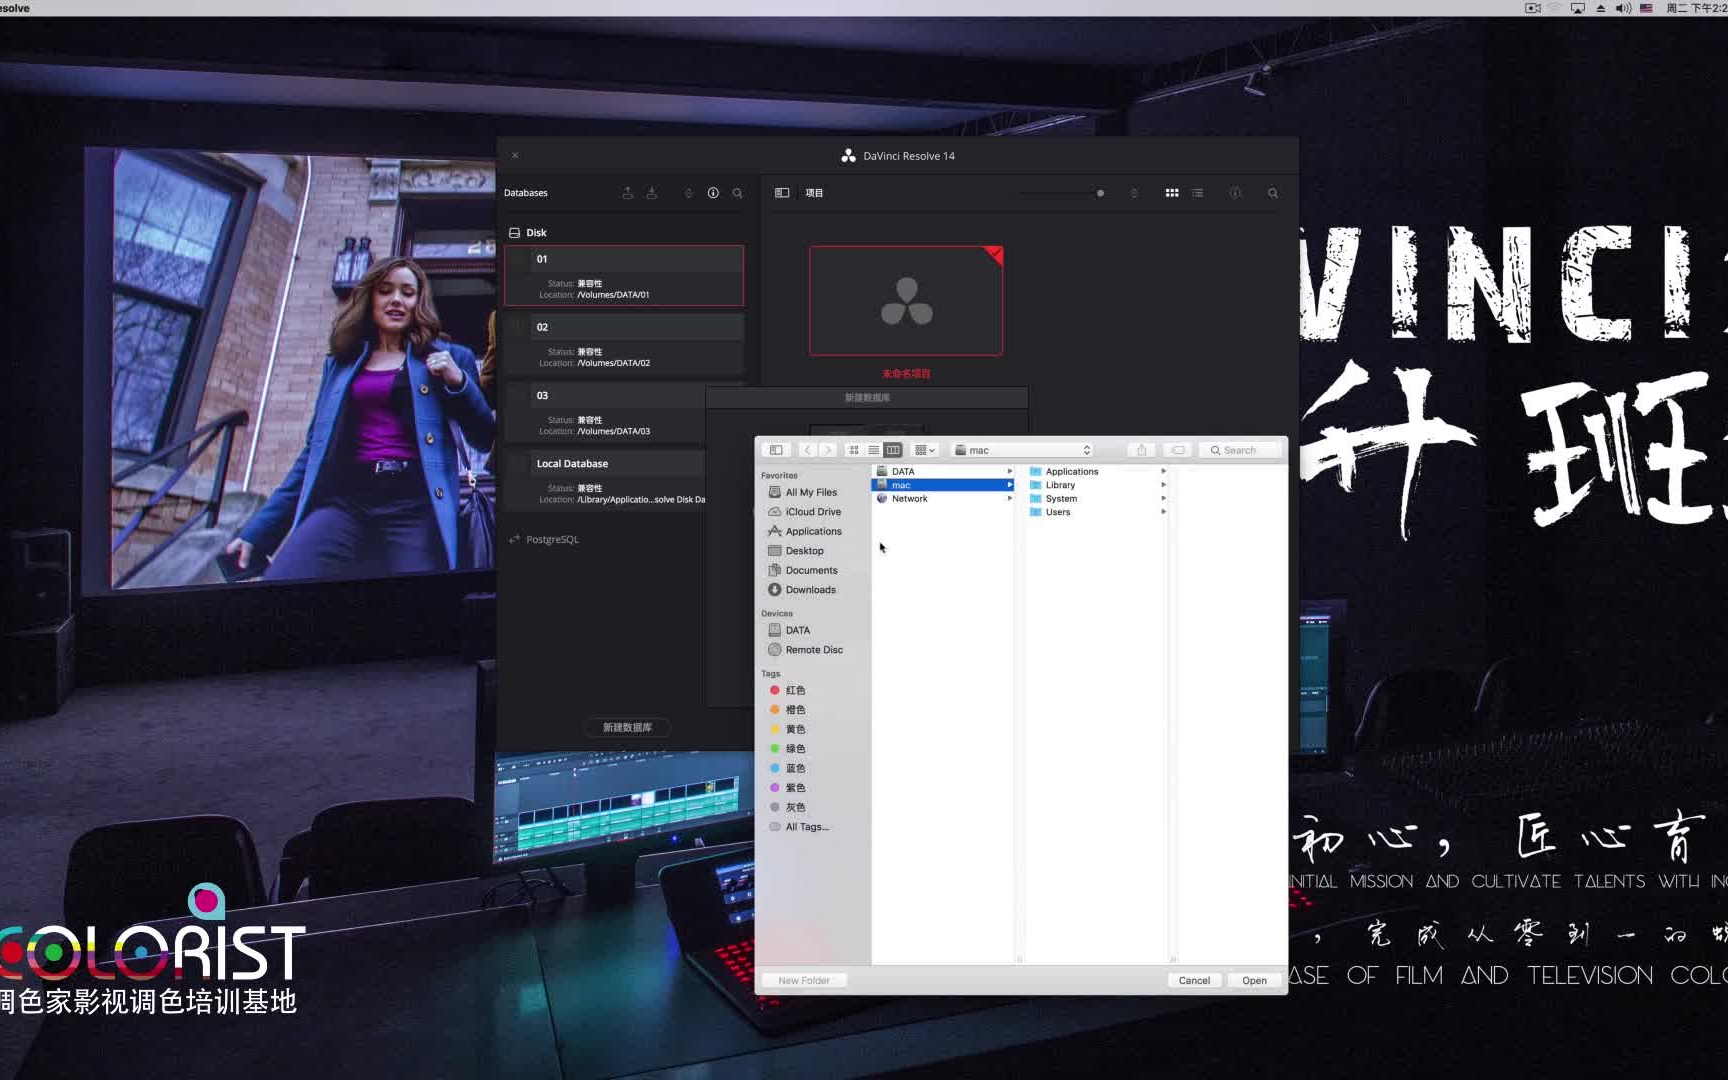Toggle the database sidebar panel icon
The height and width of the screenshot is (1080, 1728).
782,193
